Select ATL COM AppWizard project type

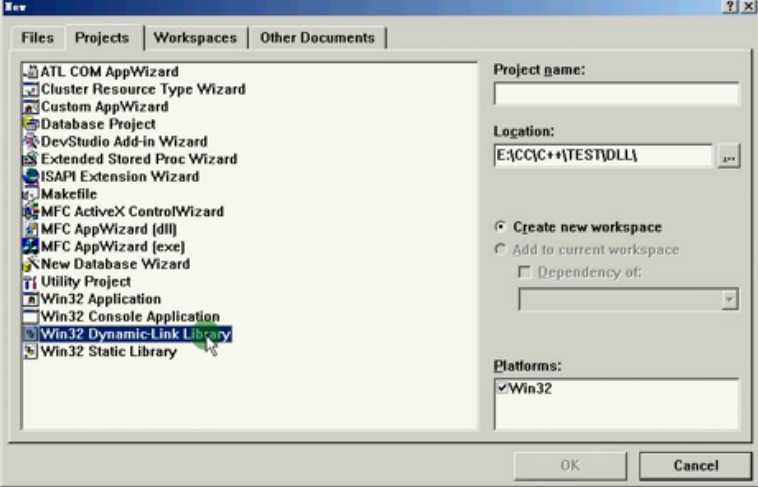pyautogui.click(x=110, y=72)
